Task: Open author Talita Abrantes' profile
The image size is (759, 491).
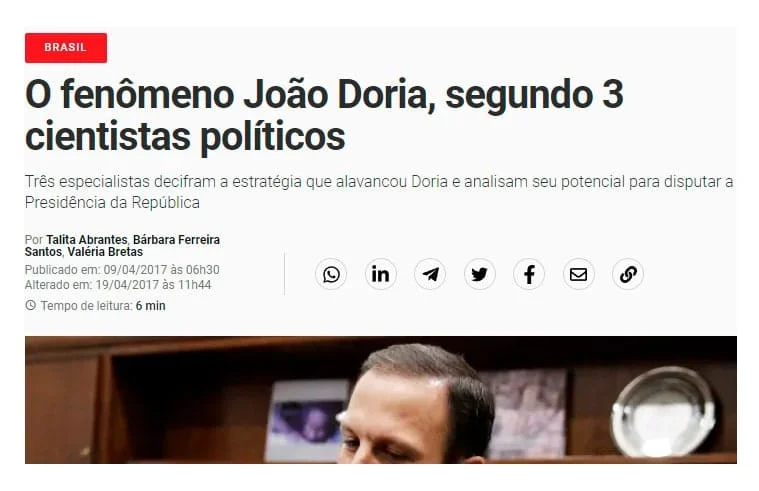Action: [87, 240]
